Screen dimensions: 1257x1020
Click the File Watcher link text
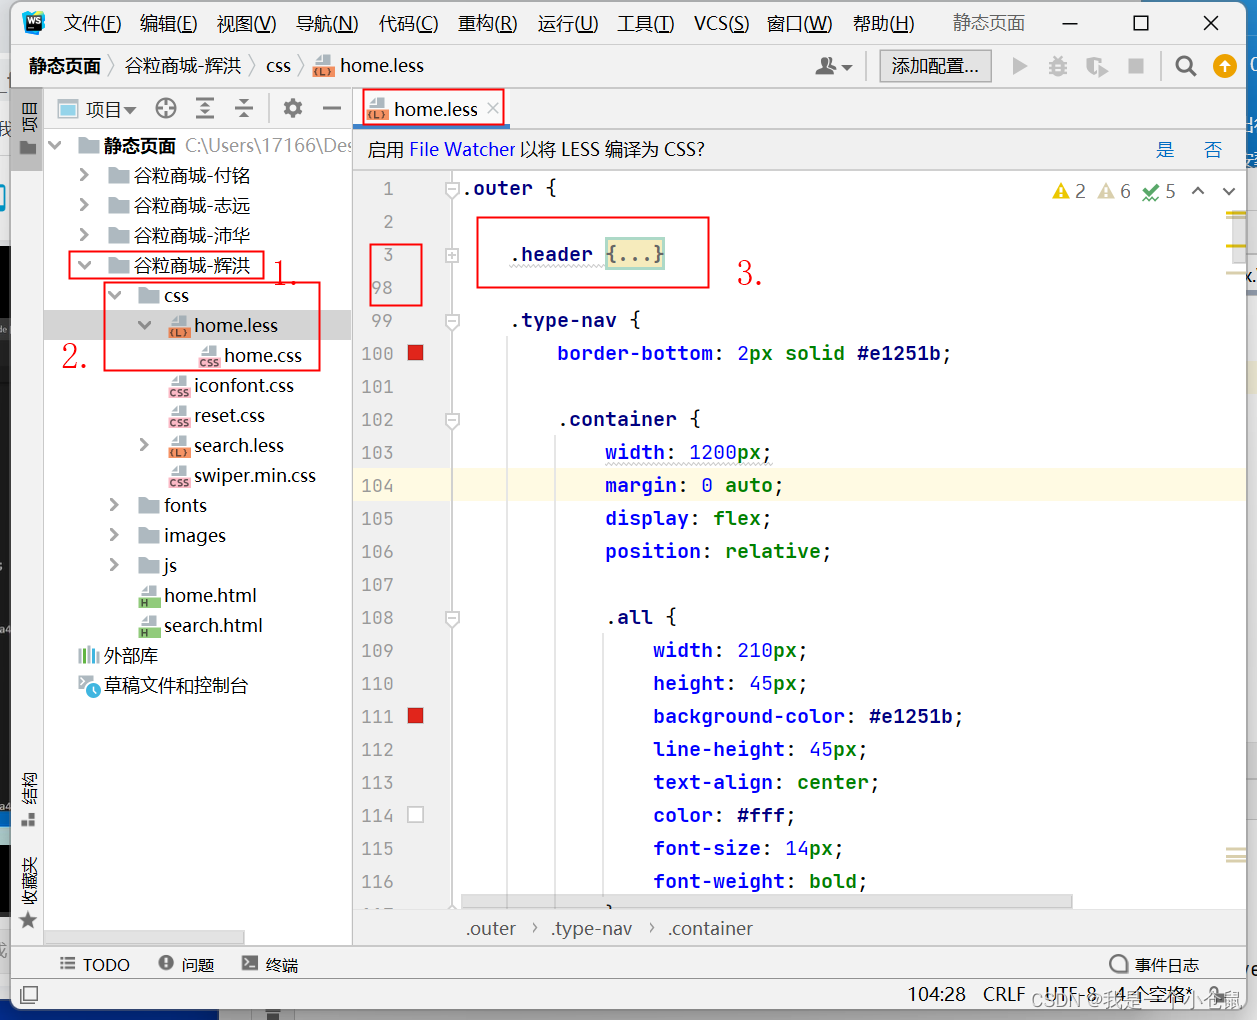pyautogui.click(x=462, y=150)
